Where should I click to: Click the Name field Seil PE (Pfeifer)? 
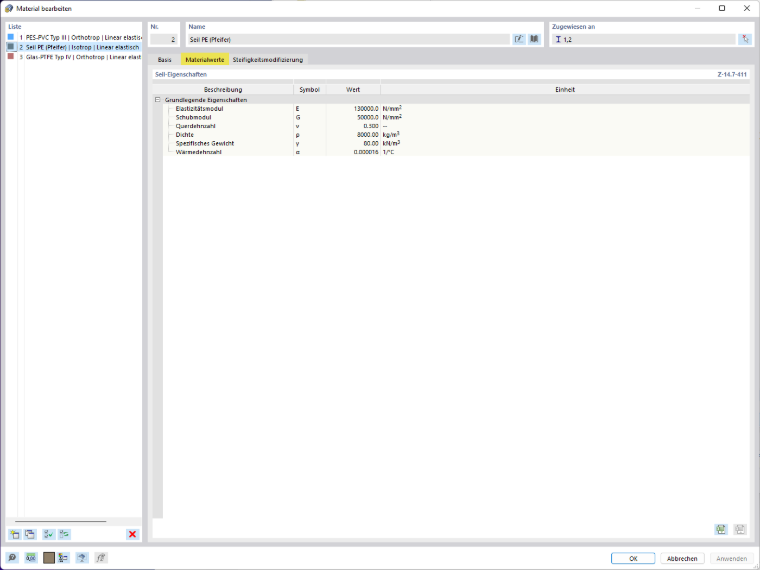[348, 40]
